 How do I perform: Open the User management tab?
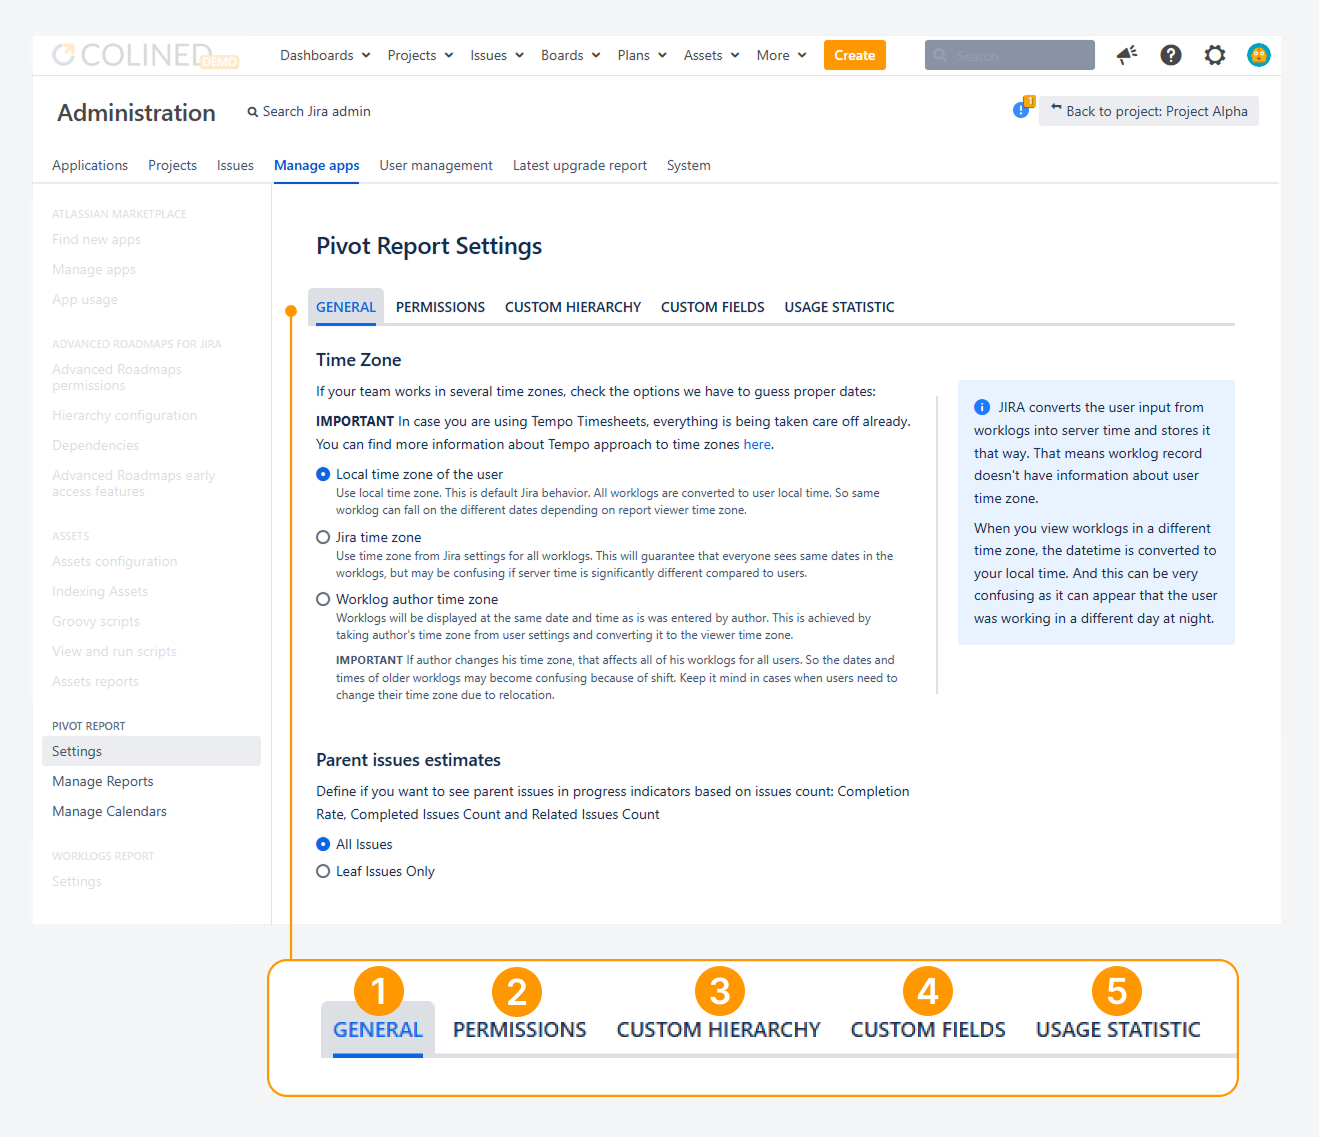tap(436, 165)
